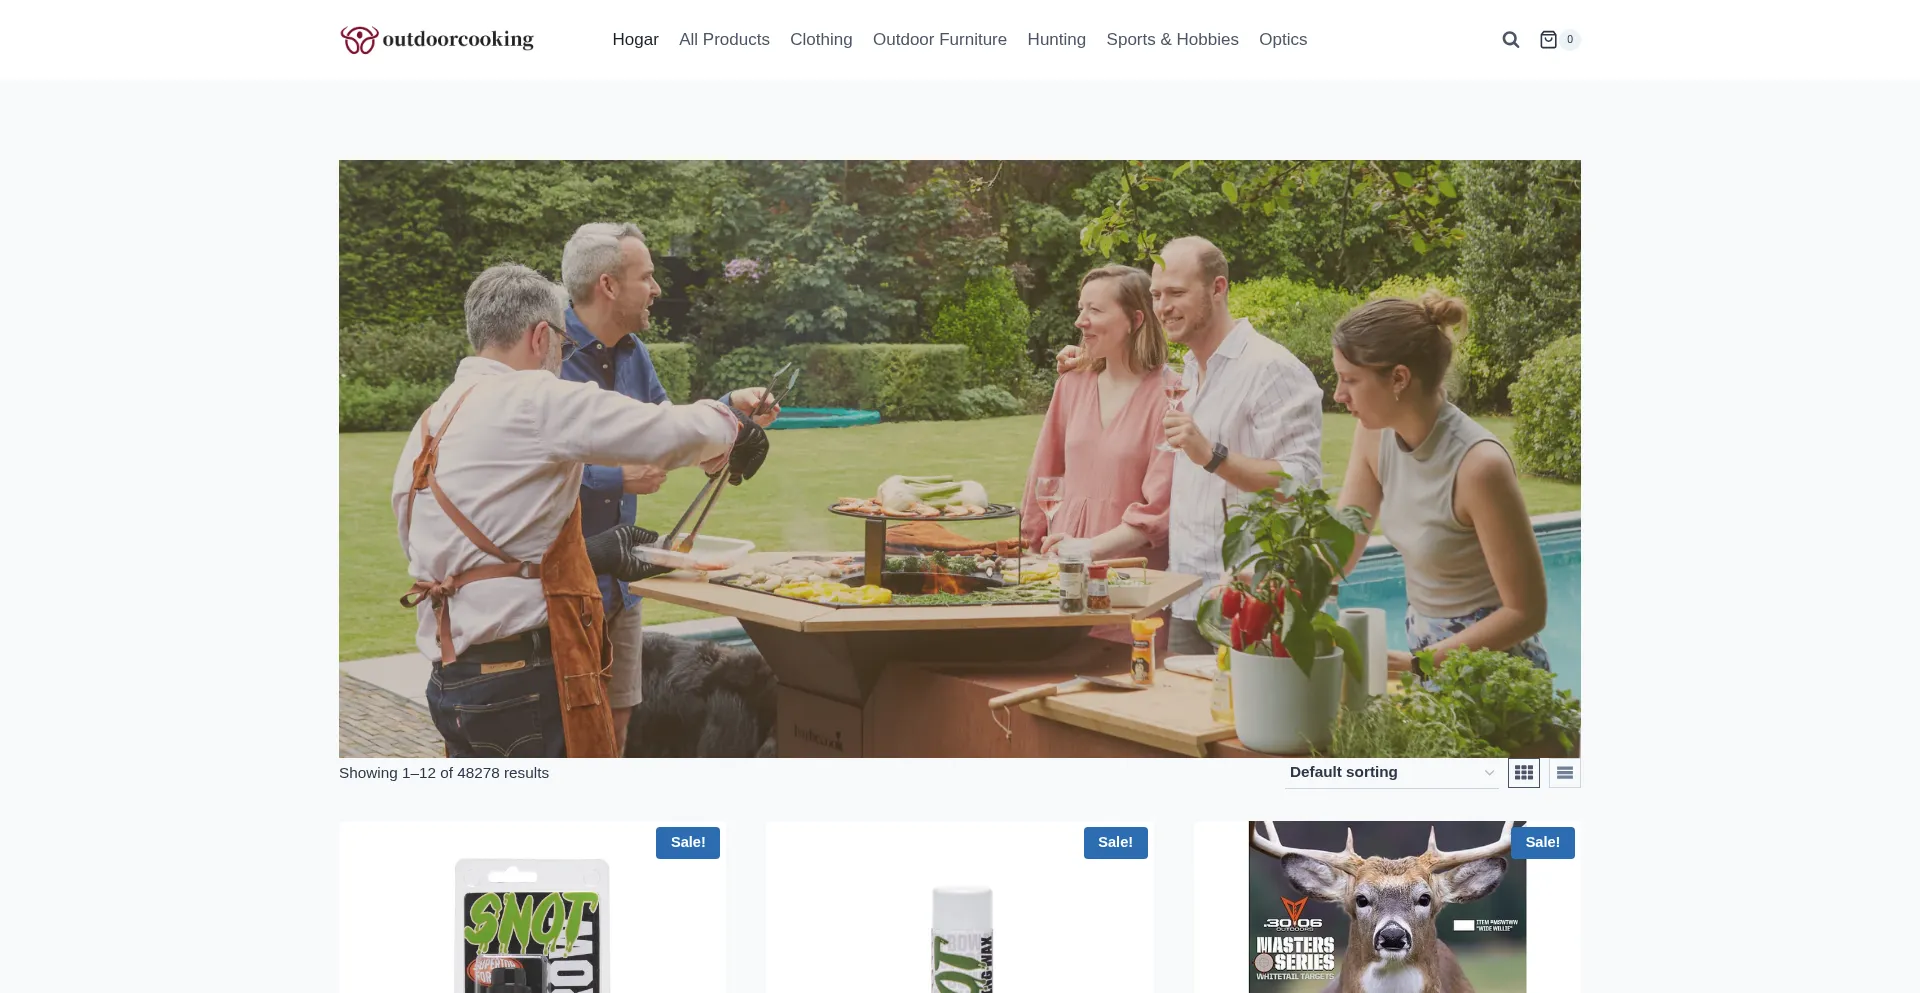Open Outdoor Furniture category

(940, 40)
